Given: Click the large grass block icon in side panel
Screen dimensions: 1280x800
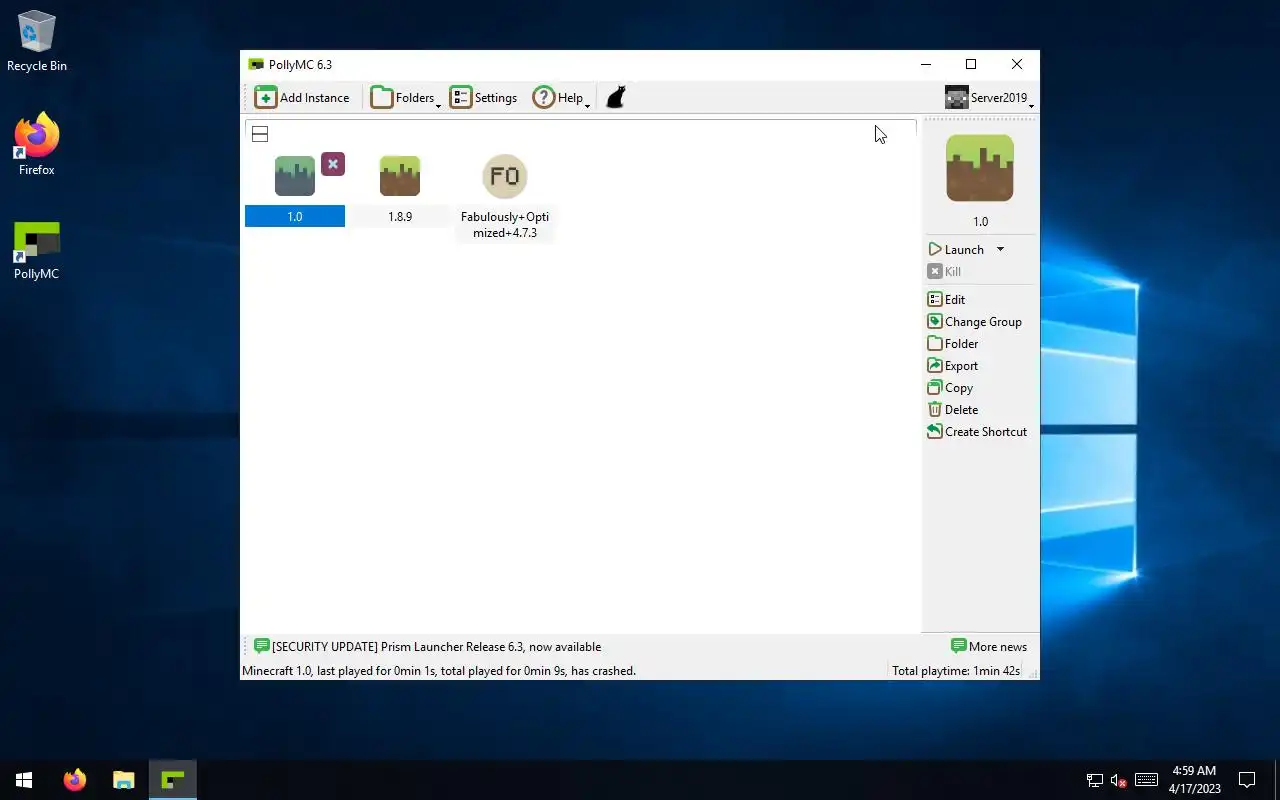Looking at the screenshot, I should 980,168.
